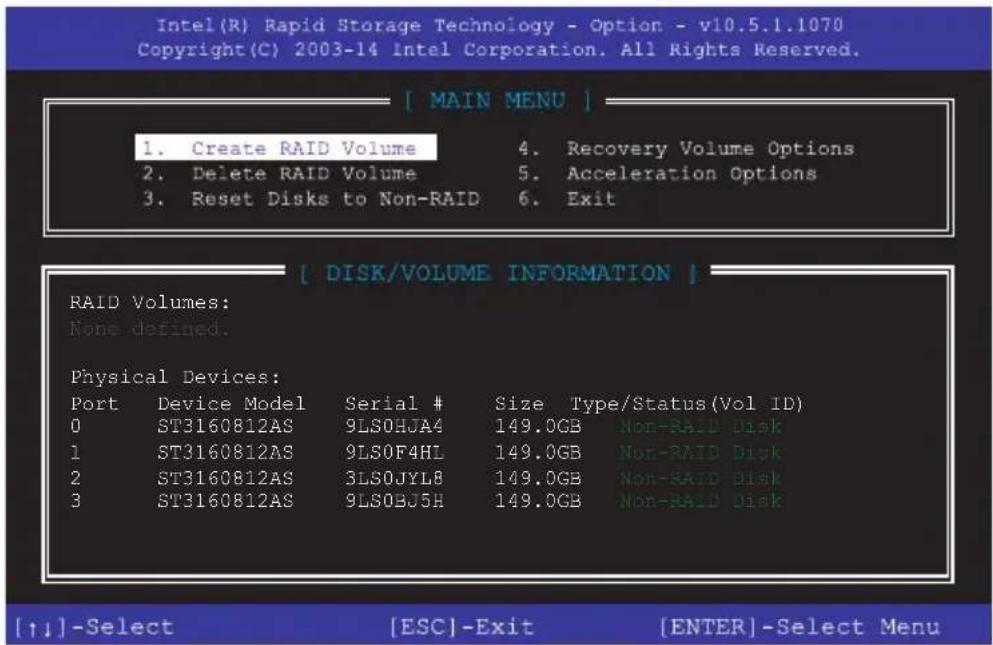Click ST3160812AS model on port 3

coord(225,501)
